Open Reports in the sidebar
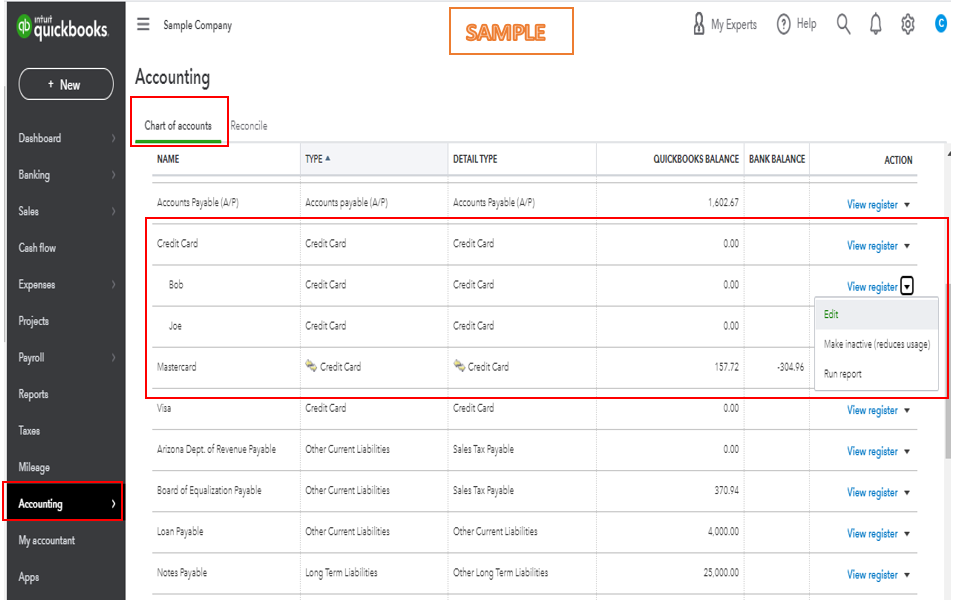 click(33, 395)
